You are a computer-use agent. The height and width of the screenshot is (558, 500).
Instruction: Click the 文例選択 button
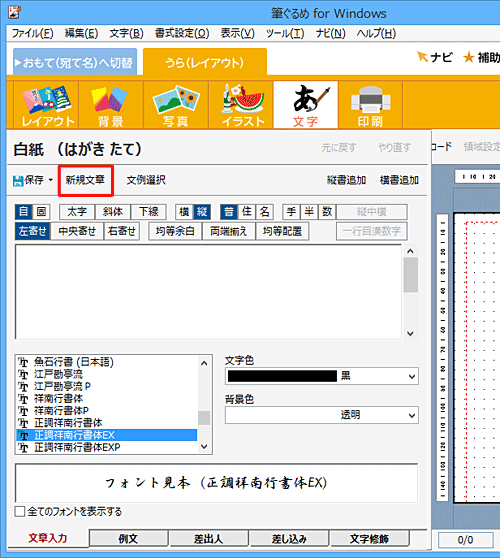(x=146, y=180)
